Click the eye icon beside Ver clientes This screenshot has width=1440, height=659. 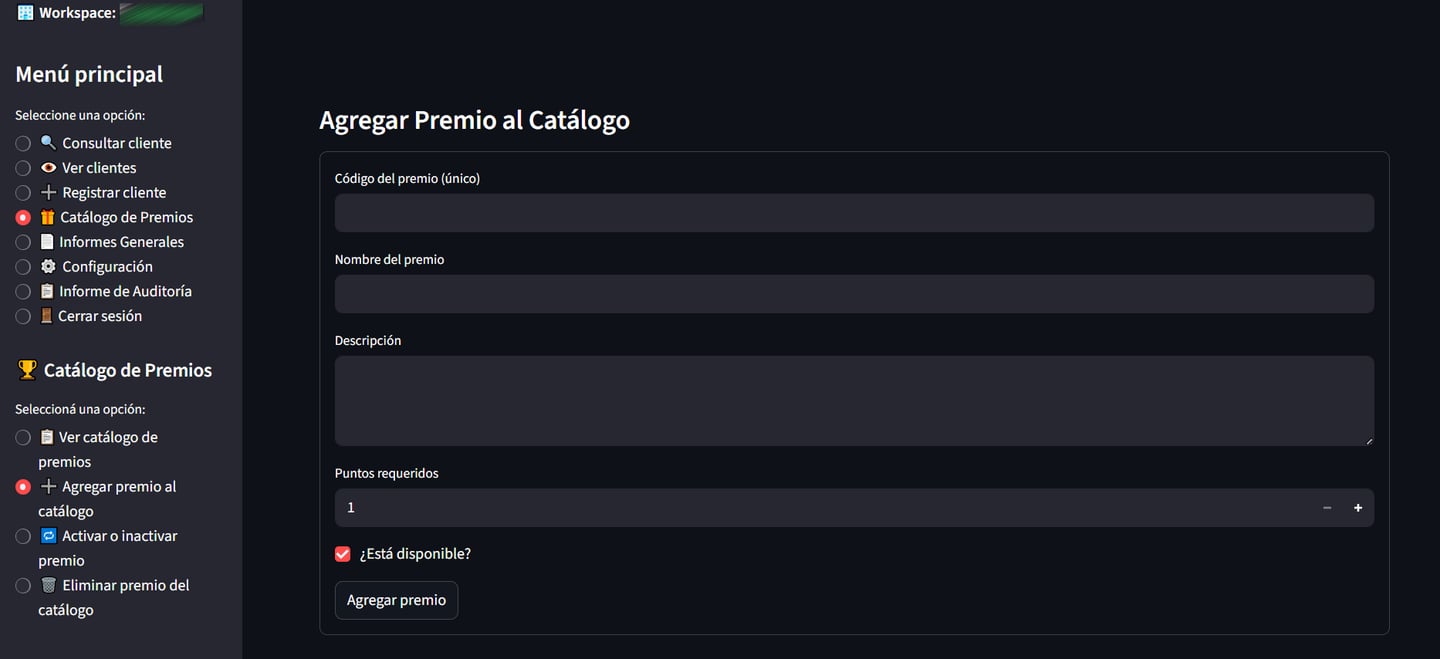[x=48, y=168]
